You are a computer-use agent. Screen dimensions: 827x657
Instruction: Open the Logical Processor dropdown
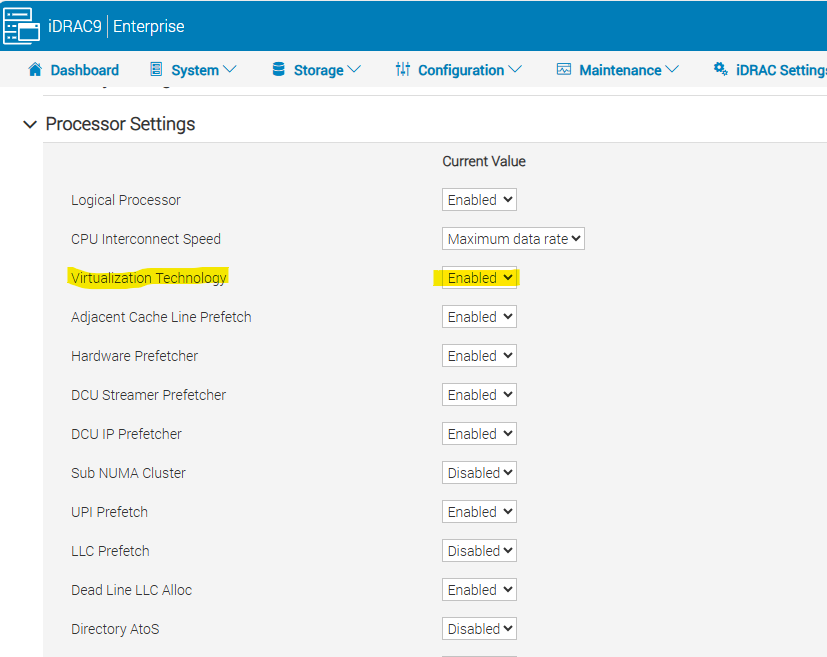[x=478, y=199]
